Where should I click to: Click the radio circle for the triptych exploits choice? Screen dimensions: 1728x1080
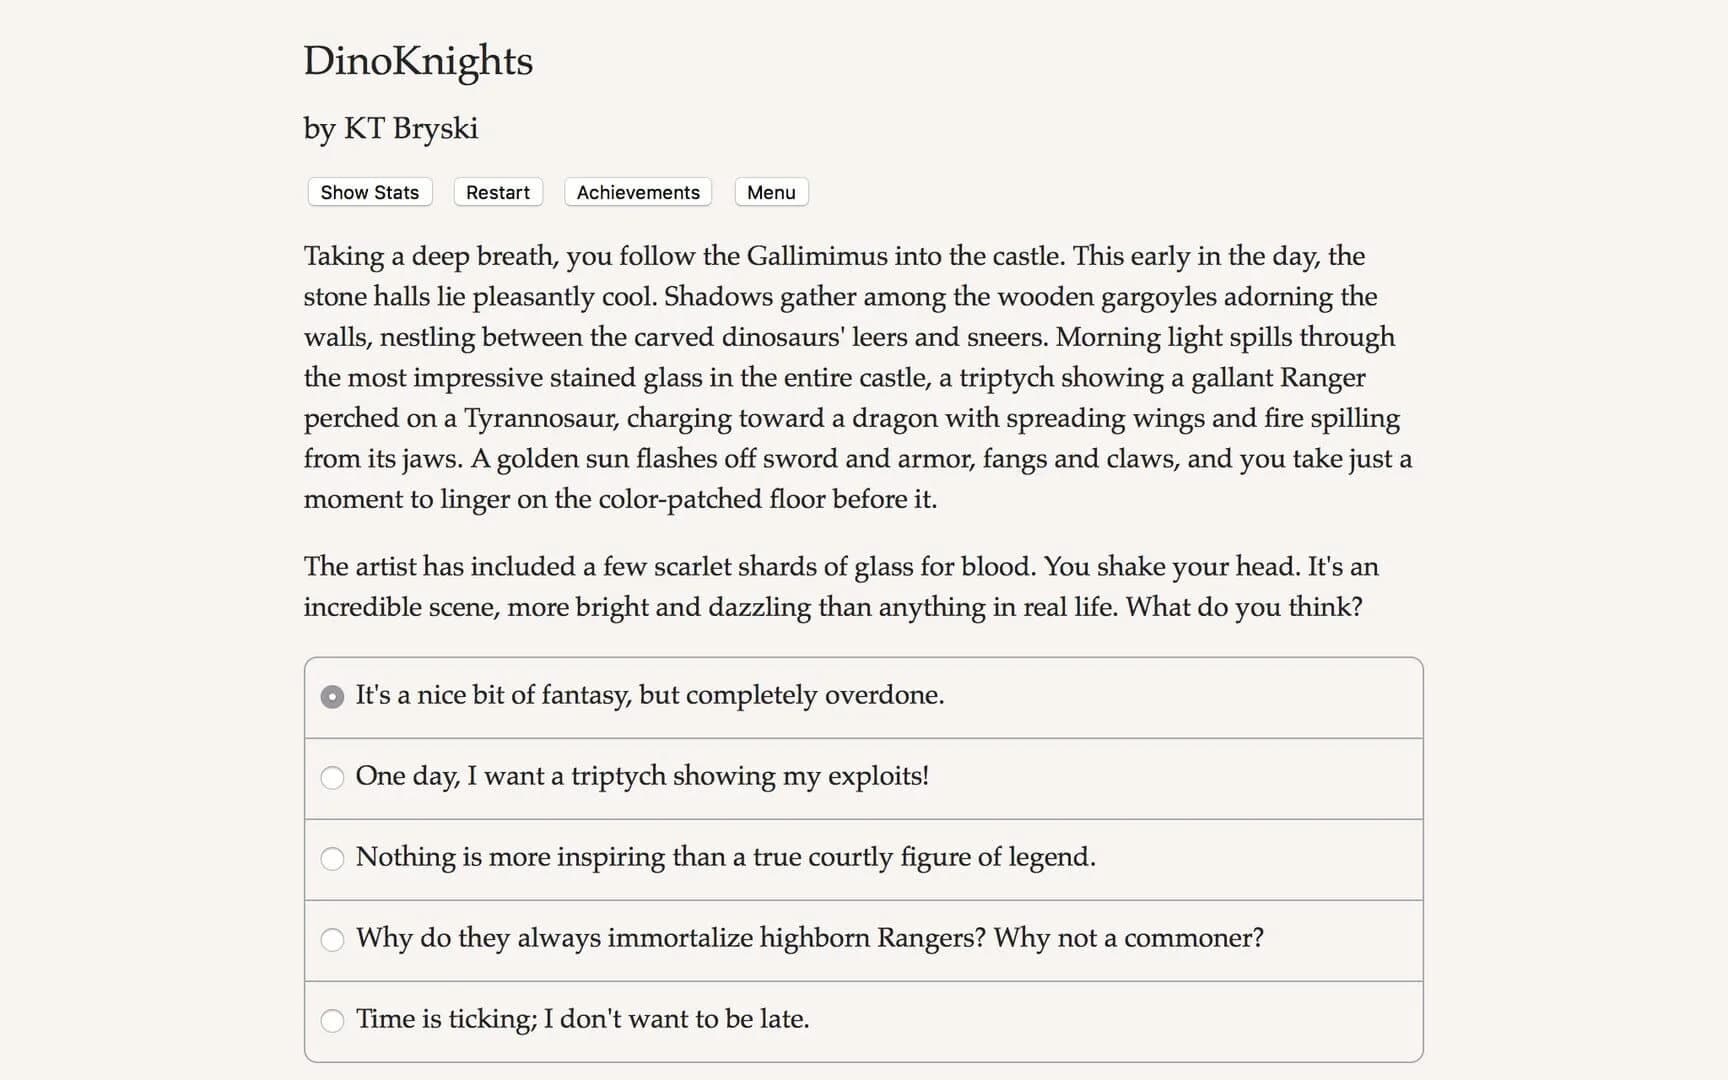(x=332, y=777)
